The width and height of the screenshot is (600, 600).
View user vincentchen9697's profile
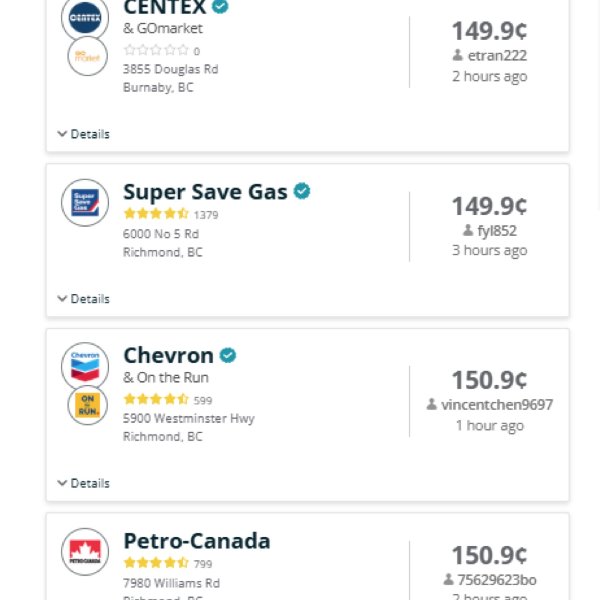[496, 405]
